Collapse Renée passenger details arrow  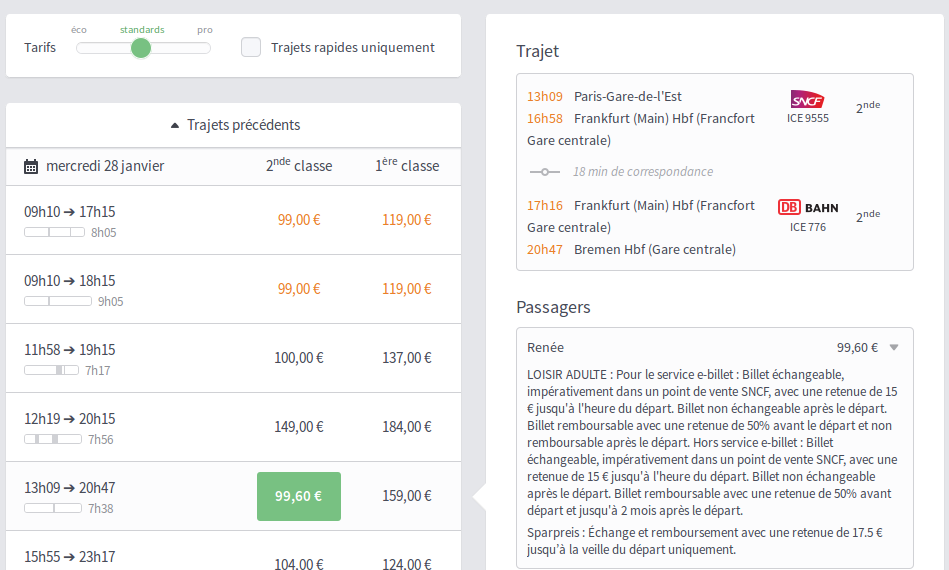894,348
